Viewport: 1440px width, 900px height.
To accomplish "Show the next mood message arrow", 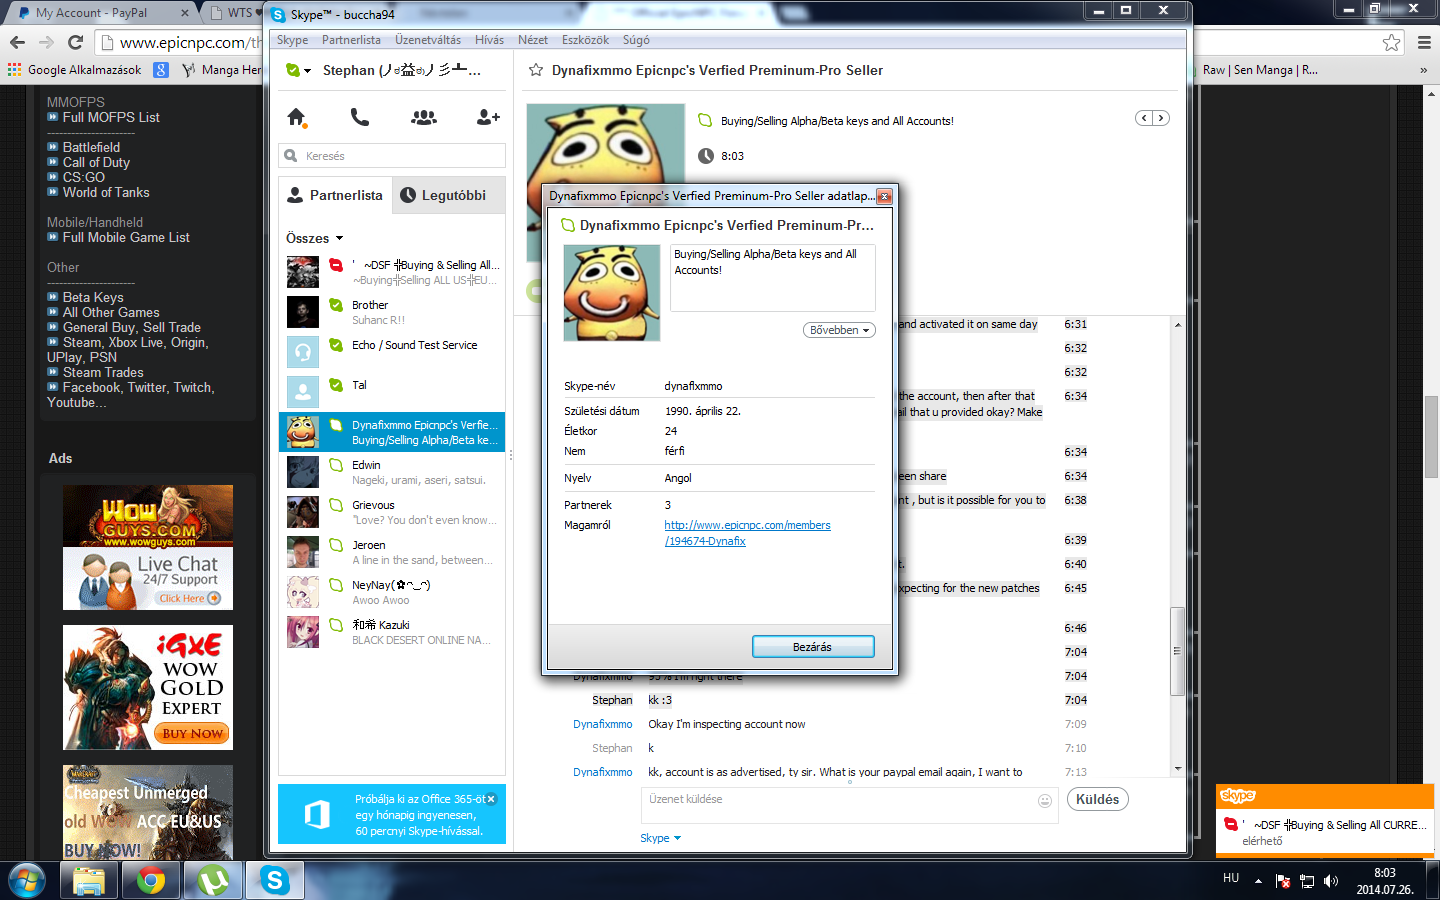I will (x=1161, y=118).
